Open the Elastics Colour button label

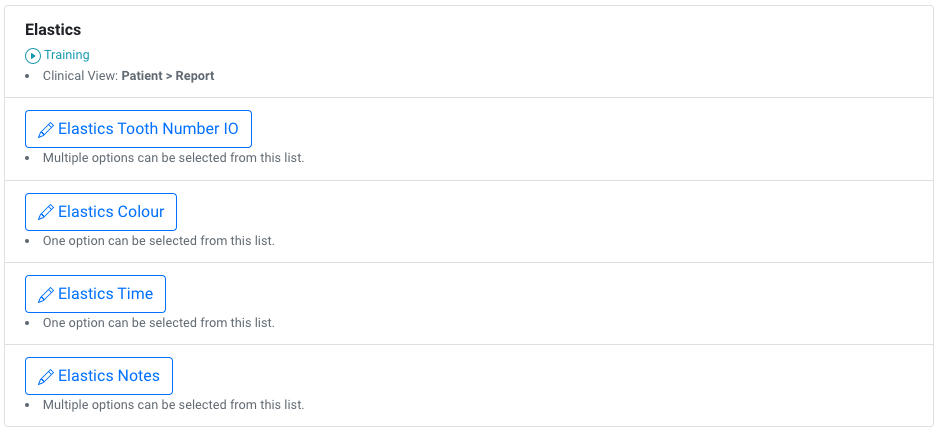tap(111, 212)
